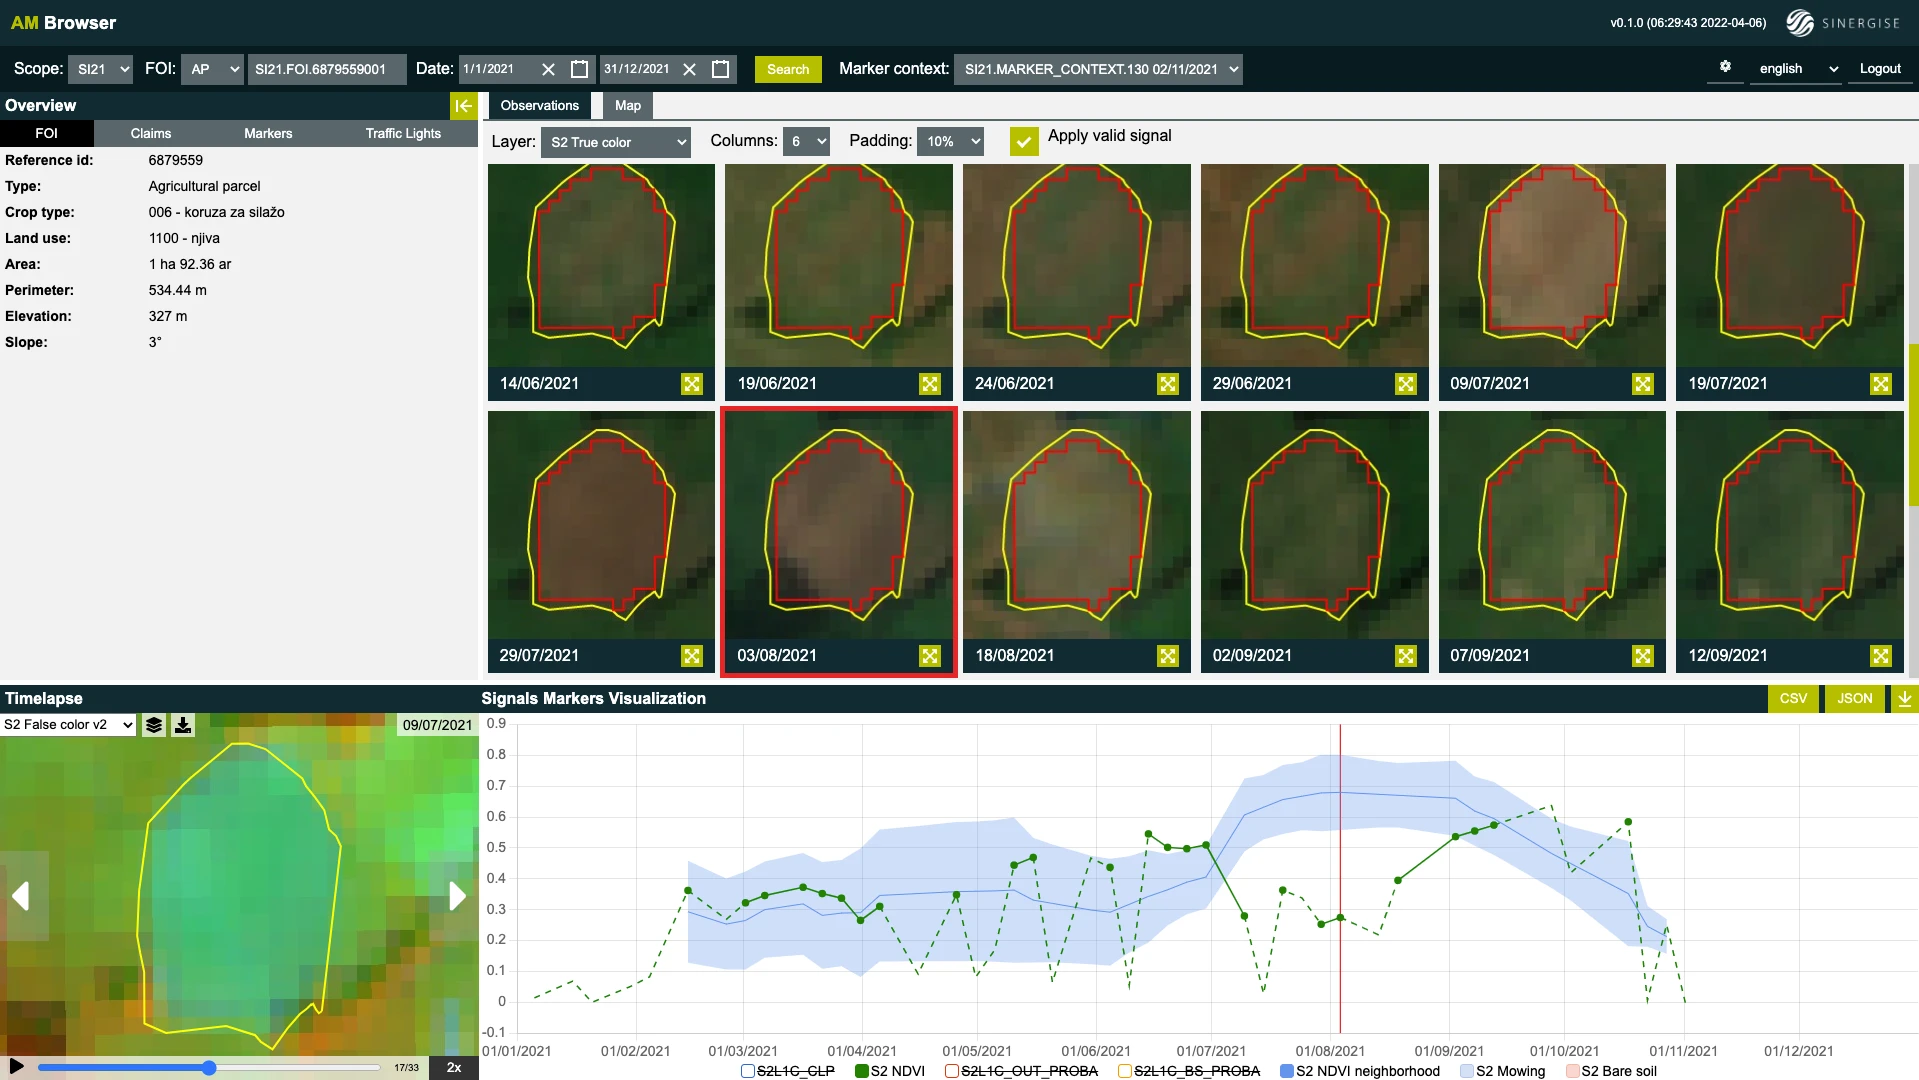Download the timelapse image
The width and height of the screenshot is (1919, 1080).
pyautogui.click(x=183, y=725)
